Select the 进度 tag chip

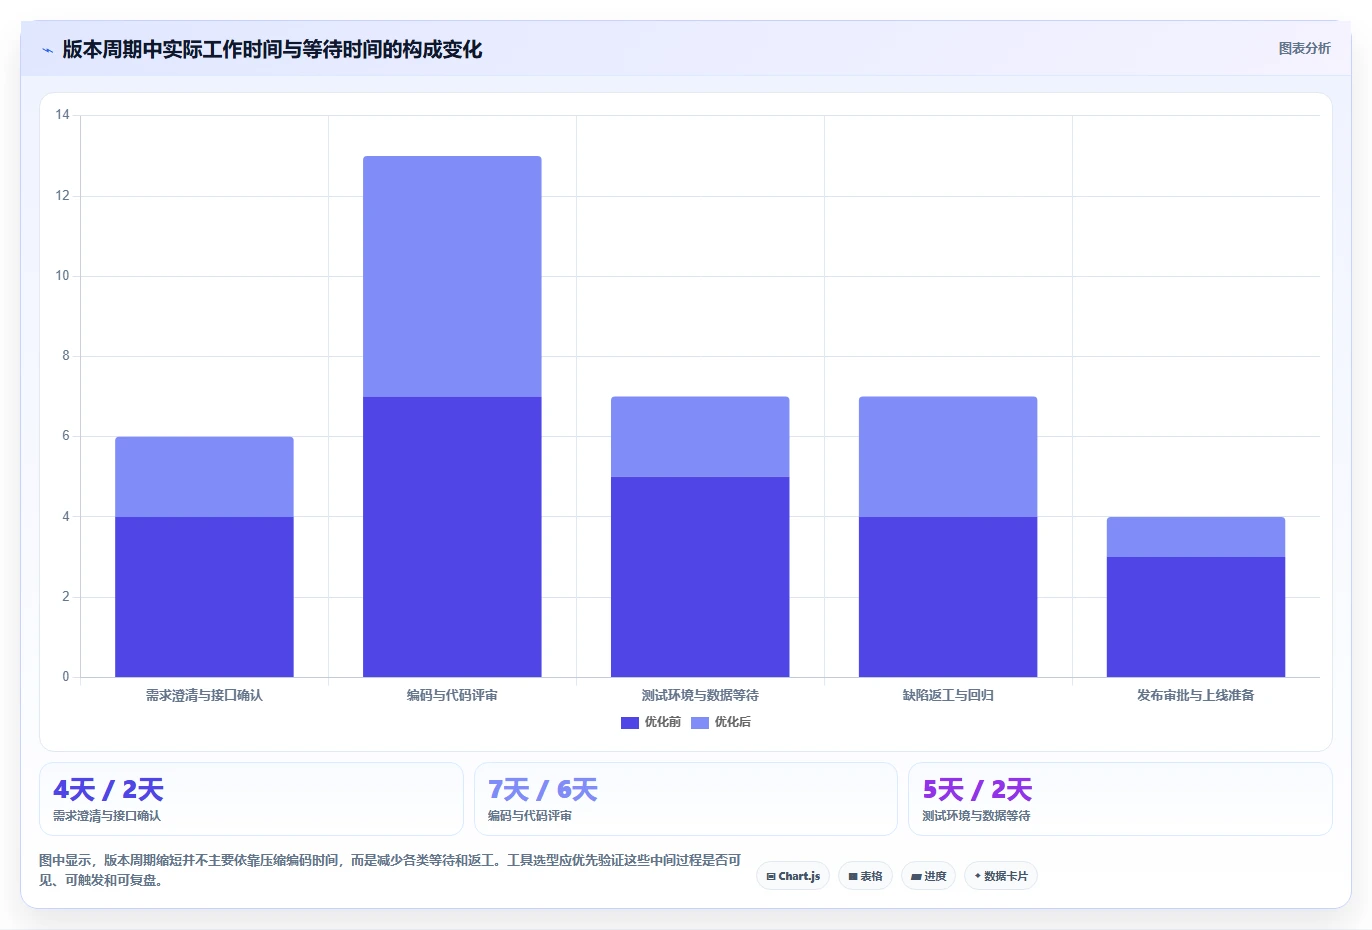pyautogui.click(x=928, y=876)
